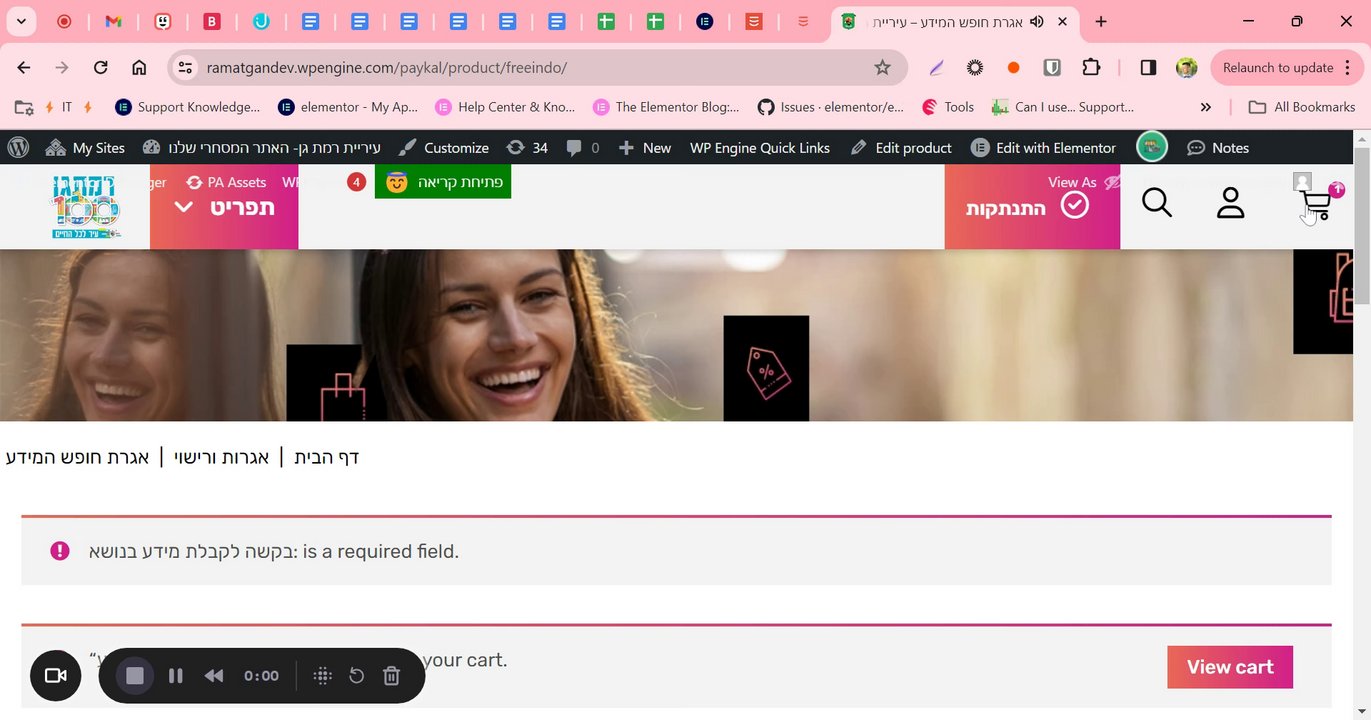1371x720 pixels.
Task: Click the browser home button
Action: coord(139,67)
